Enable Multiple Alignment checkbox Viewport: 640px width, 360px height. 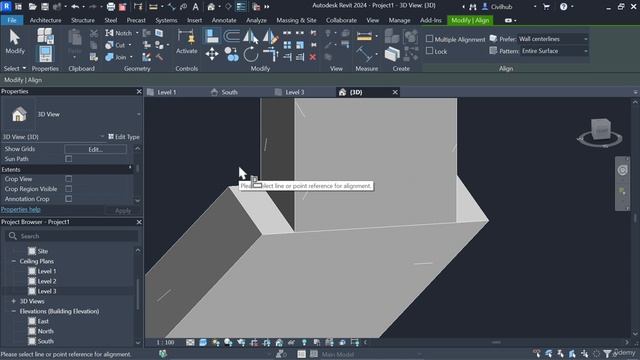point(429,39)
